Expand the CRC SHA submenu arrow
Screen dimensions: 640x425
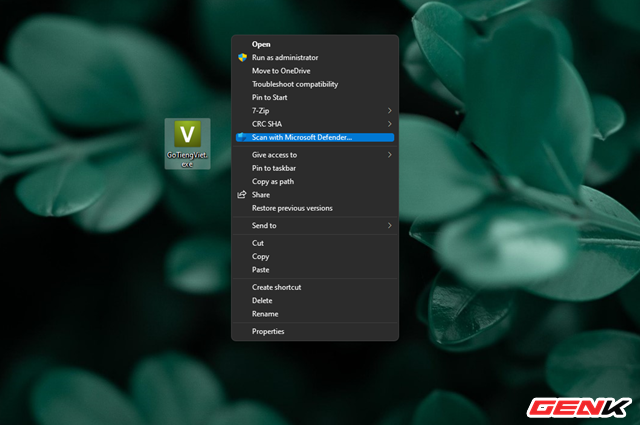[x=389, y=124]
